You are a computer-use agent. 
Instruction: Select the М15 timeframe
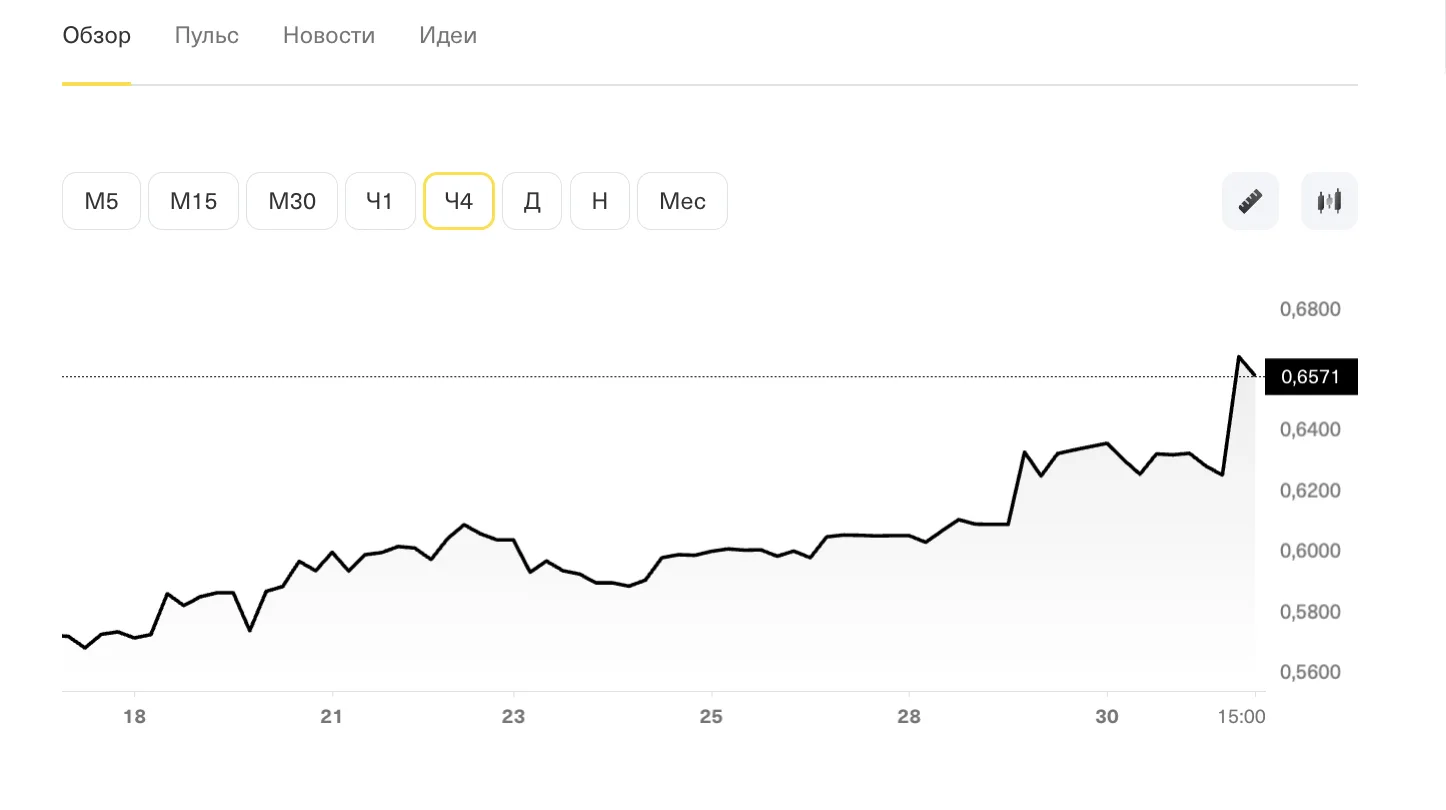[x=193, y=201]
